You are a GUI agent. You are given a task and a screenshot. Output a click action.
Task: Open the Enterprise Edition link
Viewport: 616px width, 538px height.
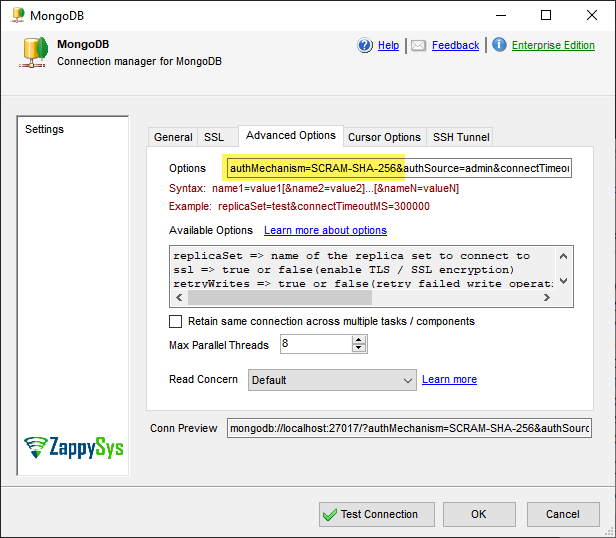tap(553, 45)
